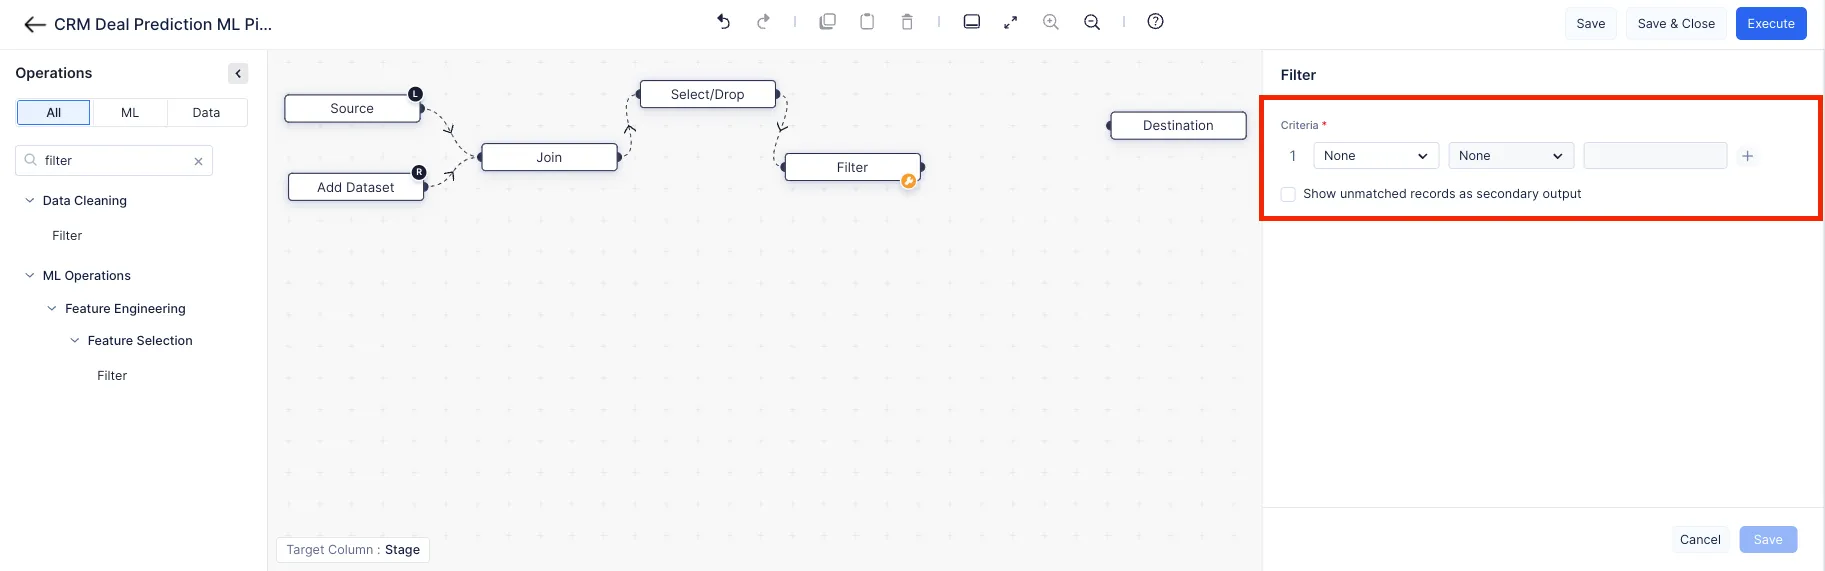1825x571 pixels.
Task: Switch to the ML operations tab
Action: (x=130, y=113)
